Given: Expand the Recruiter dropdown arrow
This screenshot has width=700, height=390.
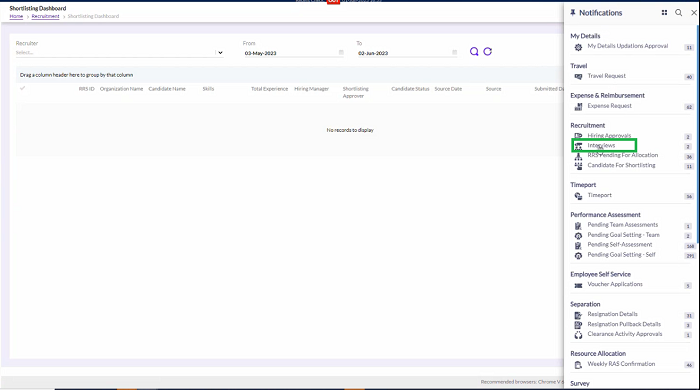Looking at the screenshot, I should point(220,53).
